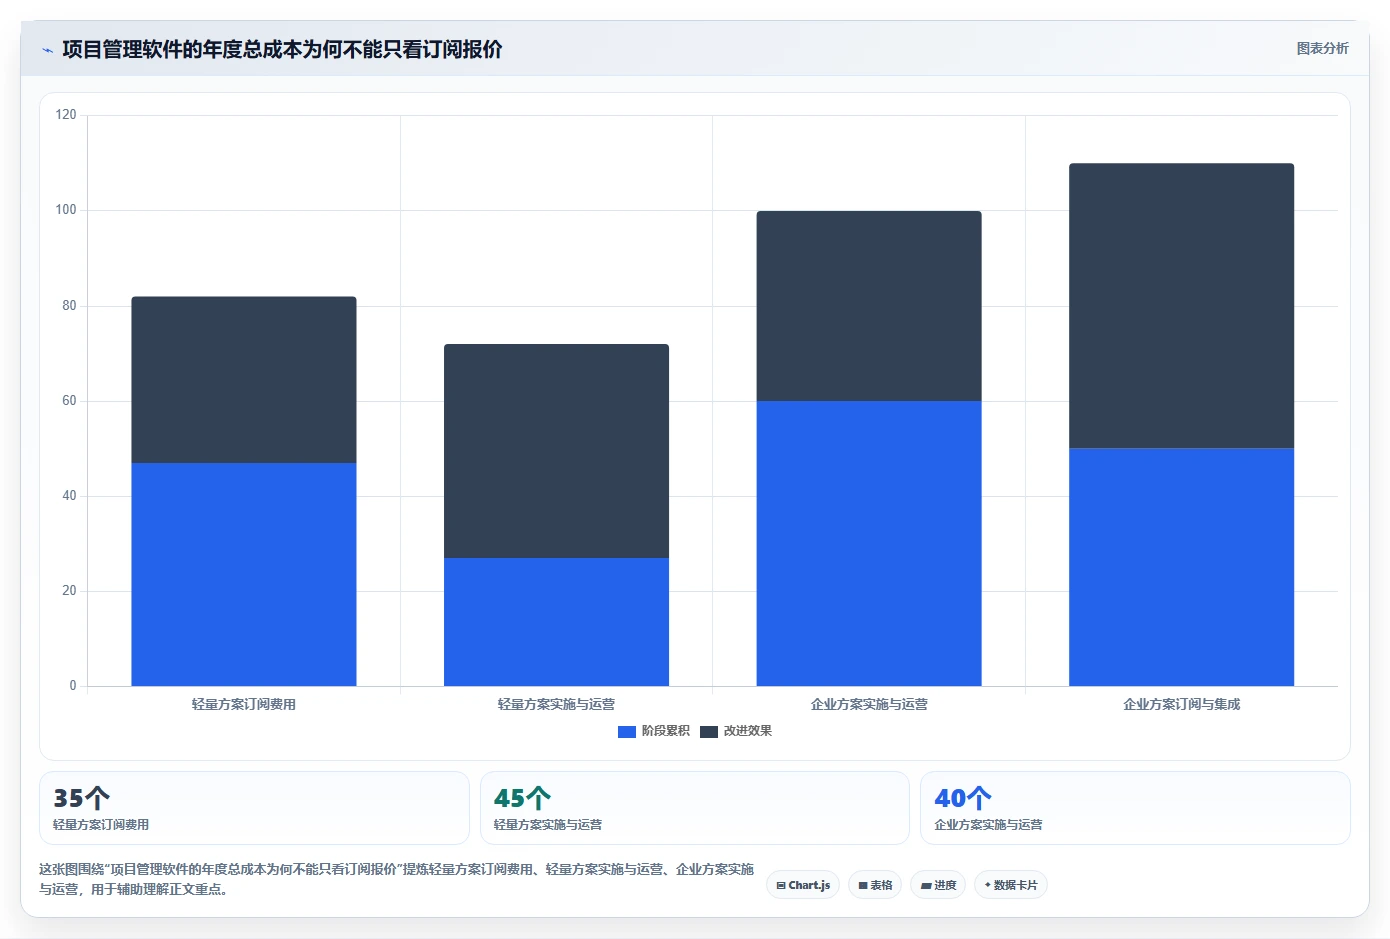
Task: Click the 40个 stat card
Action: 1135,808
